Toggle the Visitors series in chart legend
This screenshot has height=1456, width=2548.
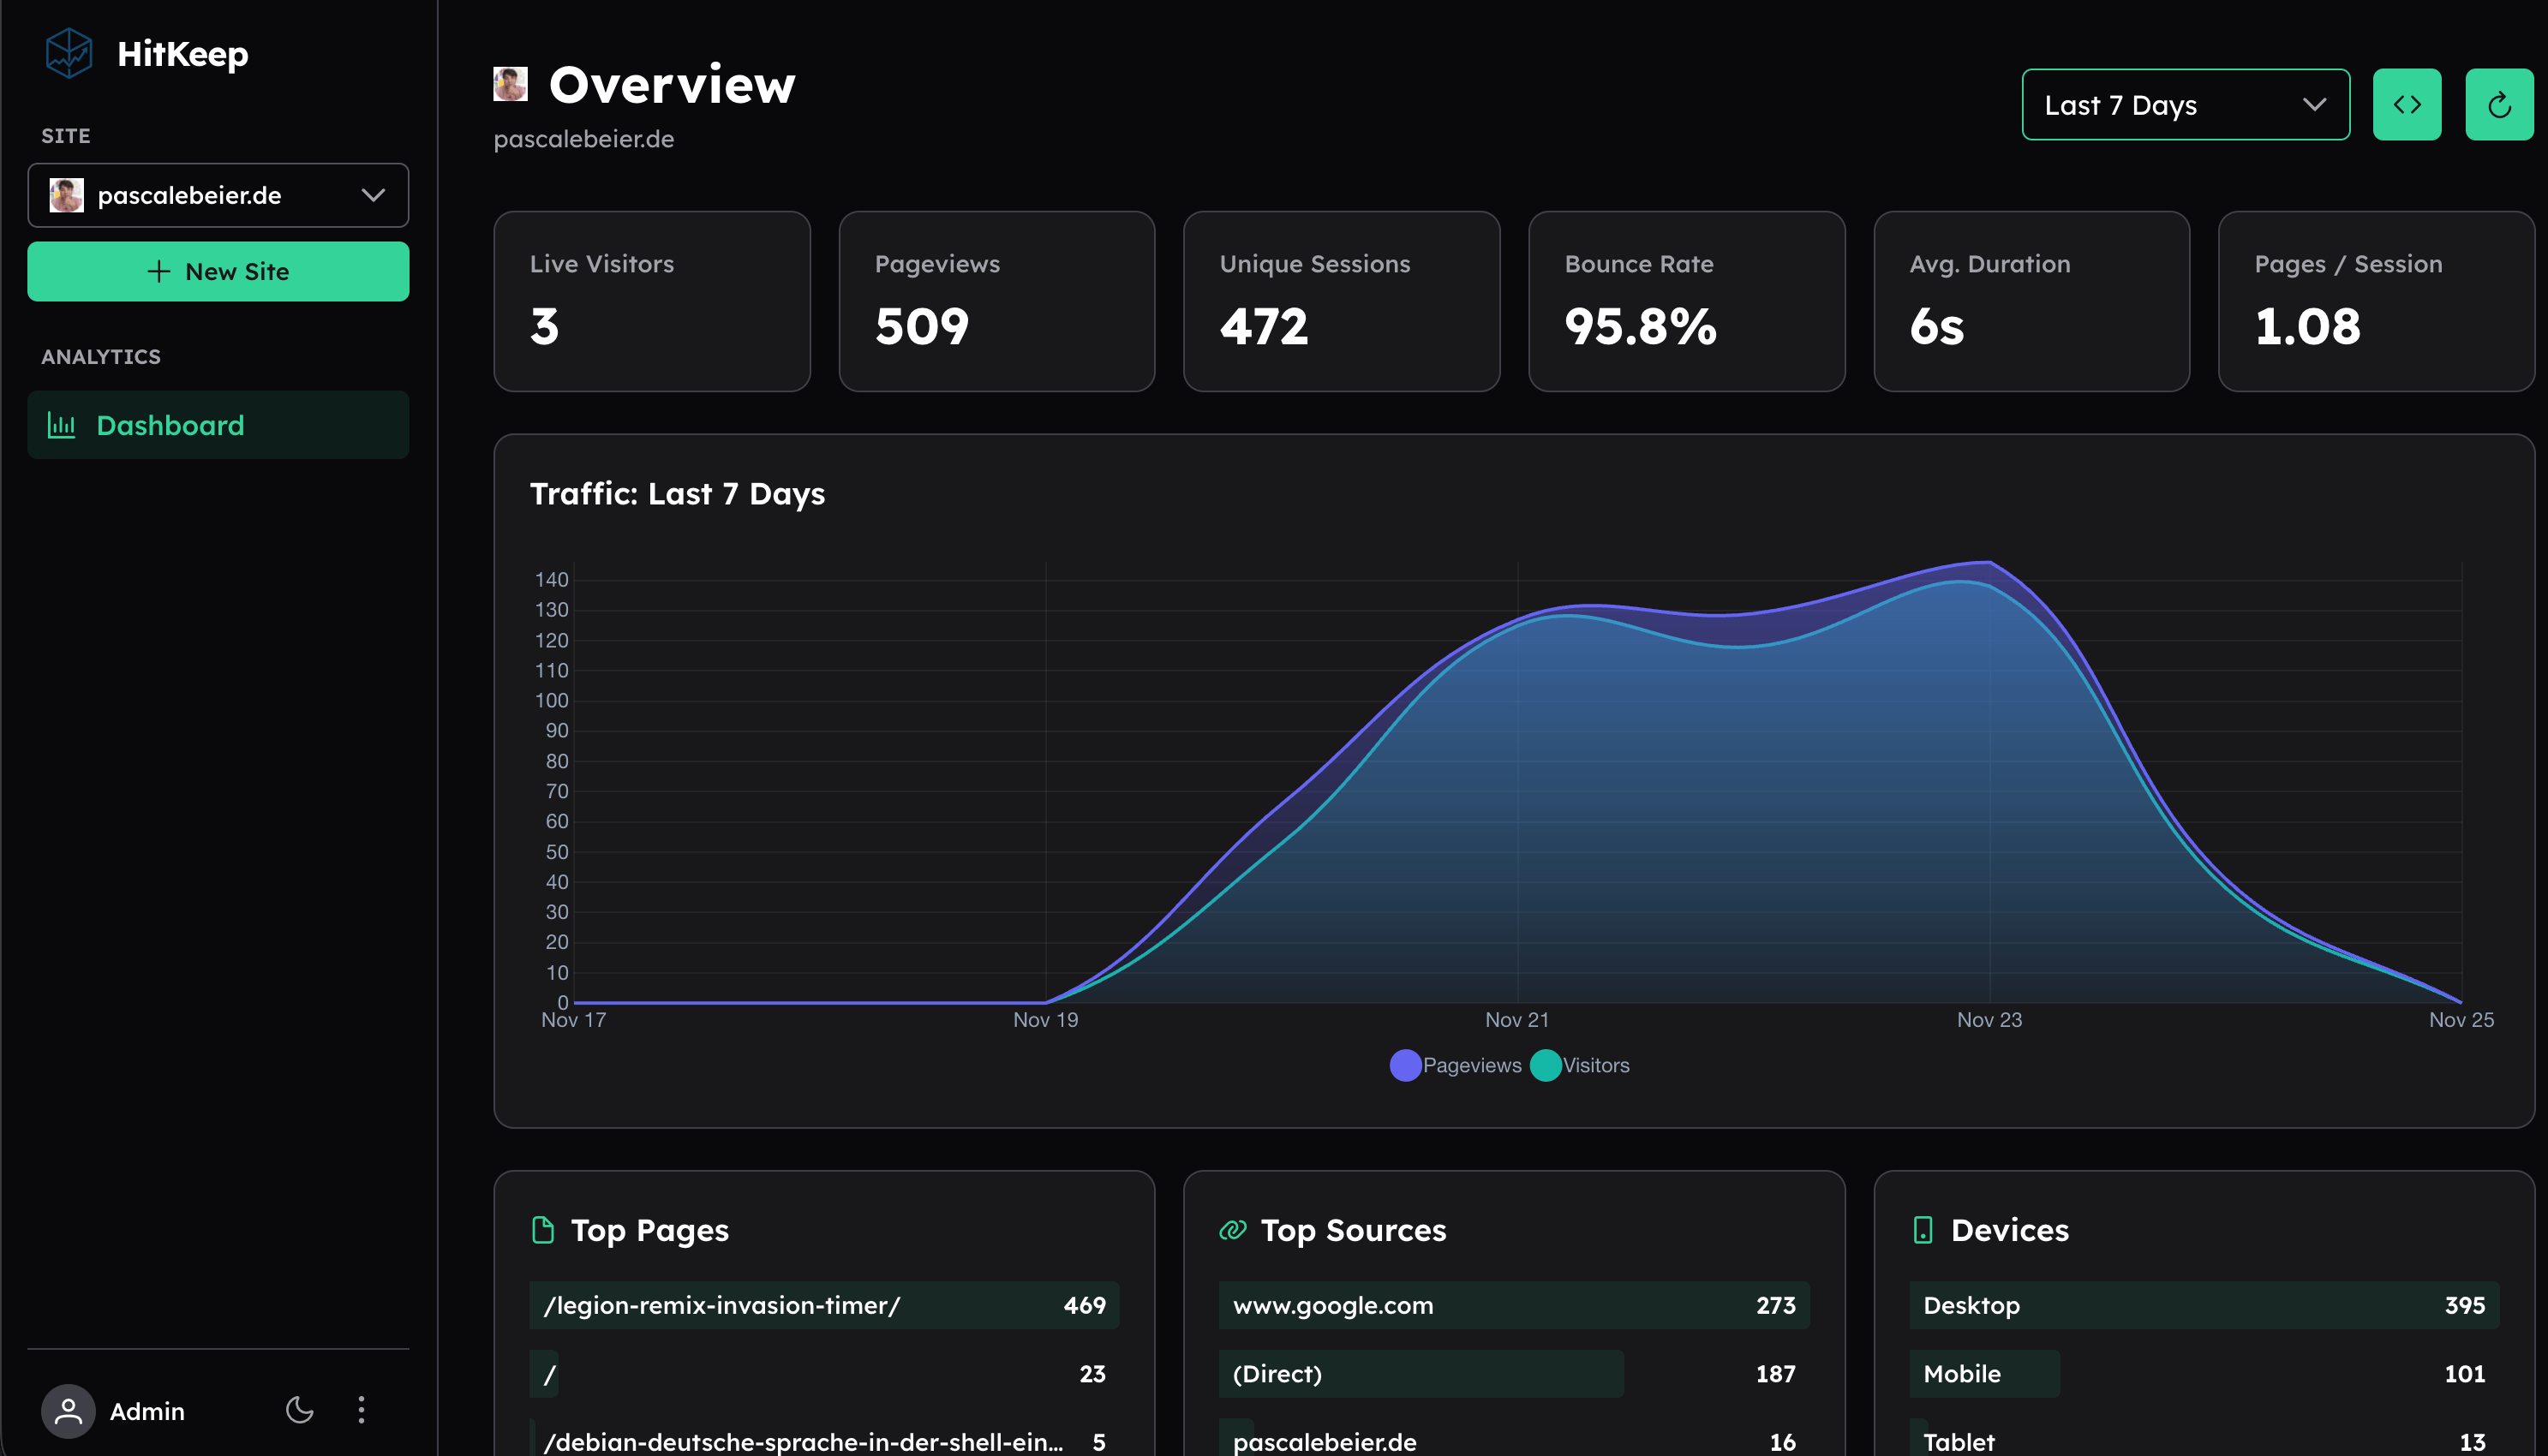[x=1578, y=1065]
